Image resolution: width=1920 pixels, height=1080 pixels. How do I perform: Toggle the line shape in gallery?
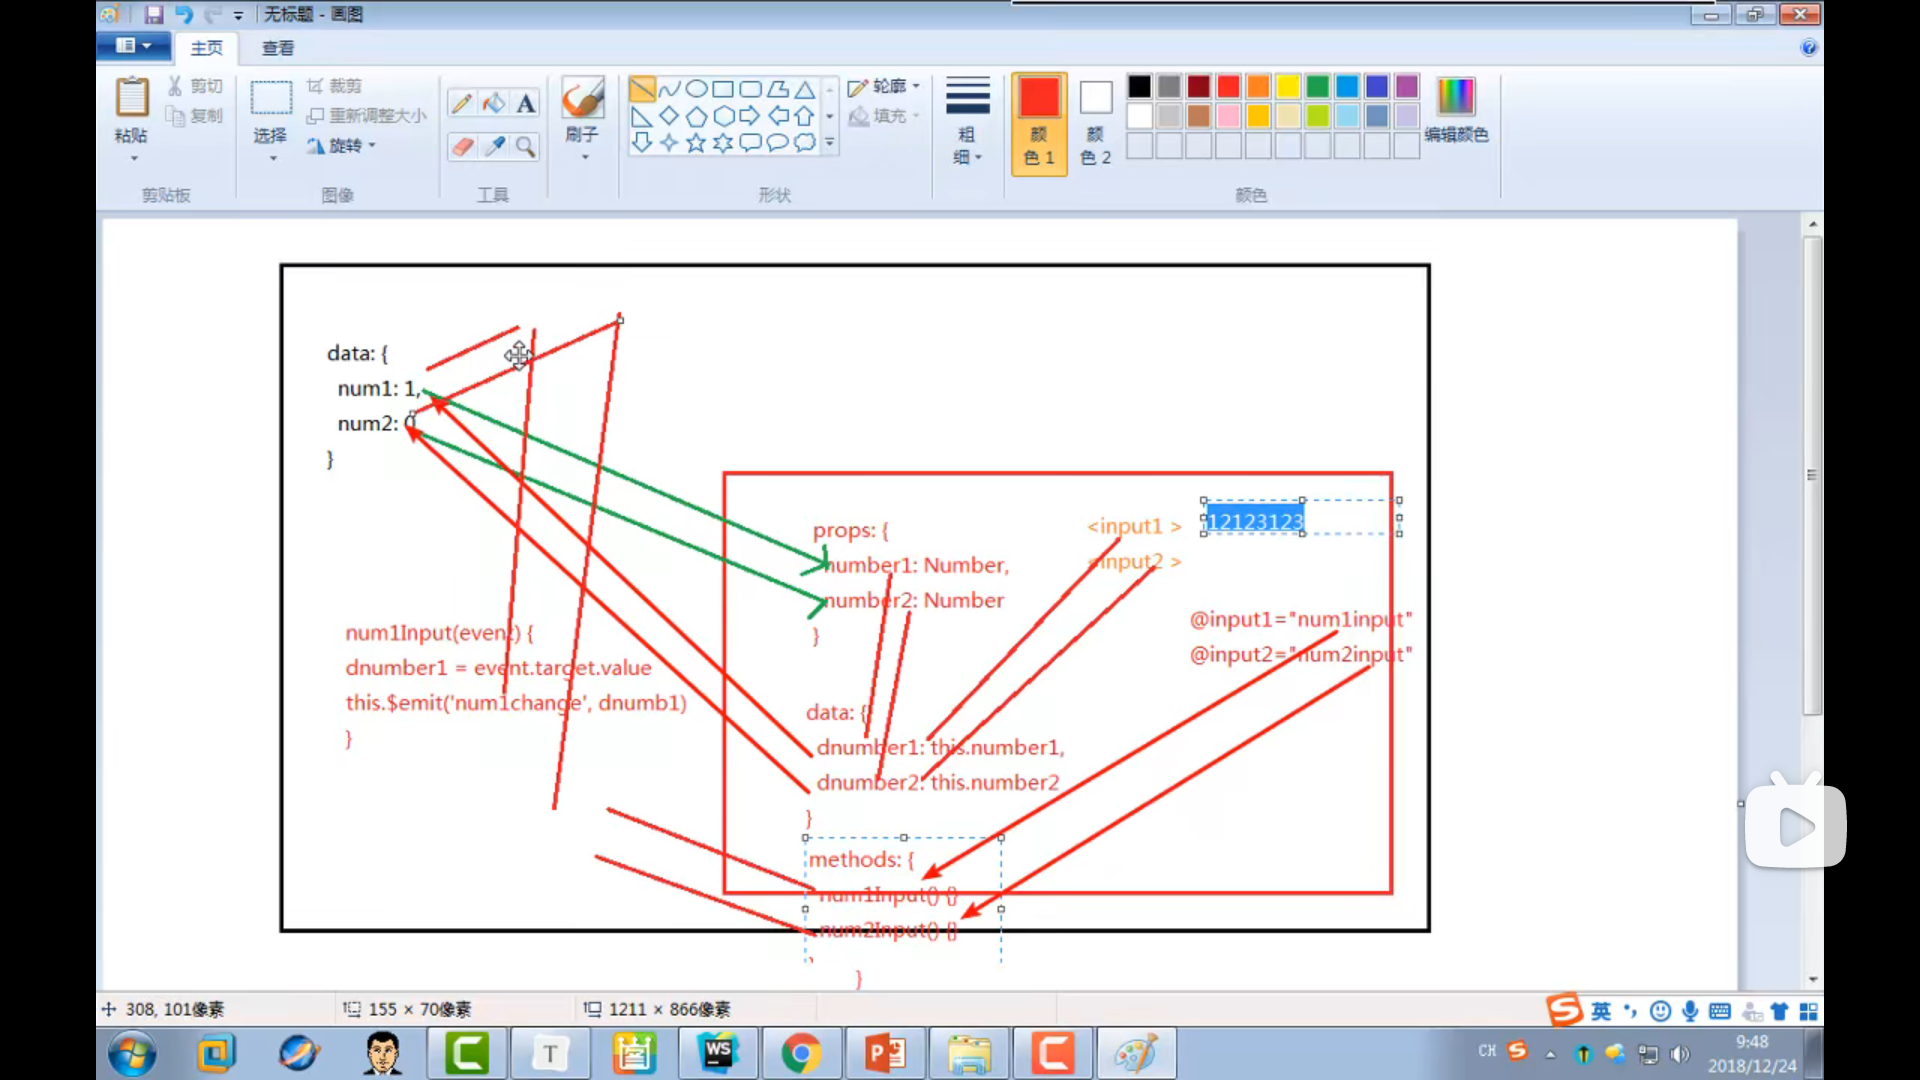[642, 89]
